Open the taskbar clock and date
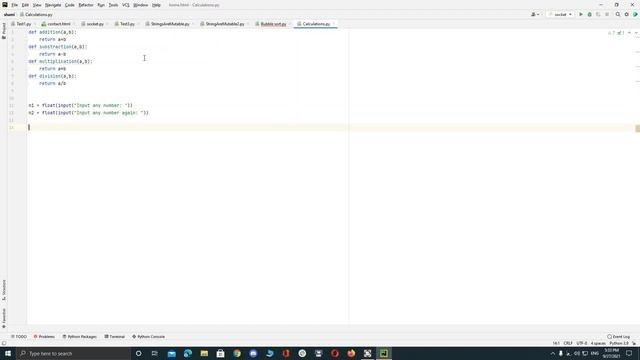The height and width of the screenshot is (360, 640). [611, 353]
